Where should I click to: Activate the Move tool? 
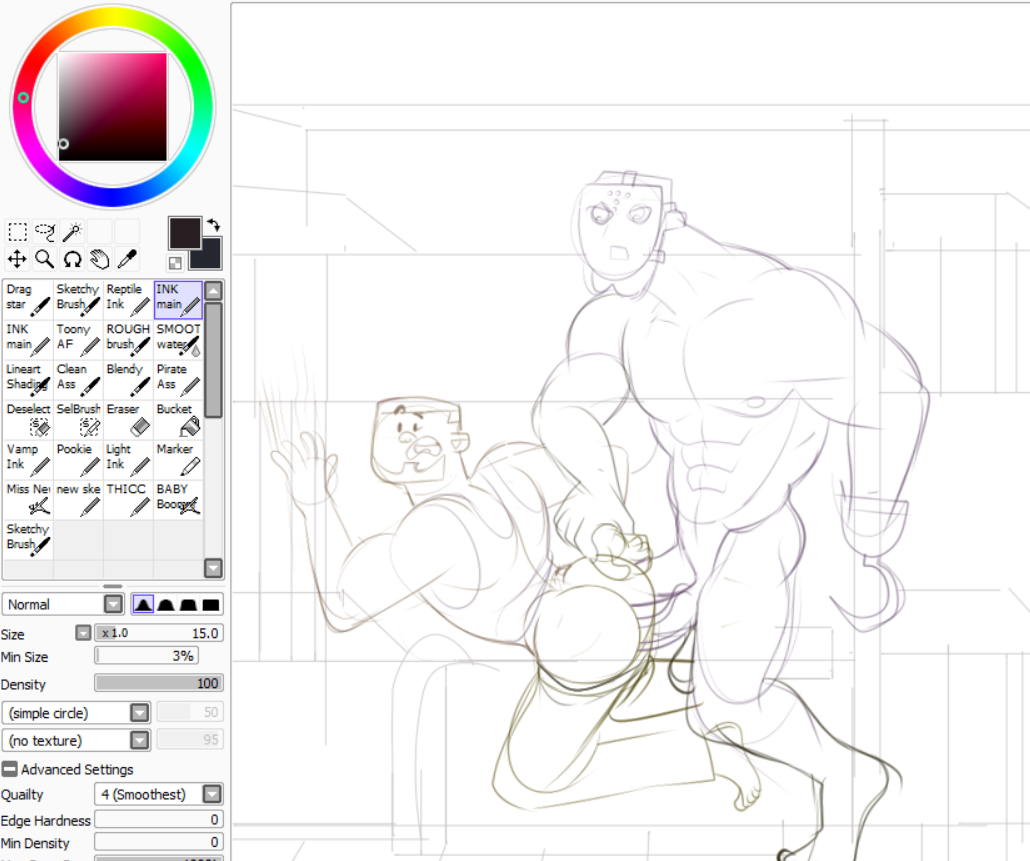[x=17, y=260]
